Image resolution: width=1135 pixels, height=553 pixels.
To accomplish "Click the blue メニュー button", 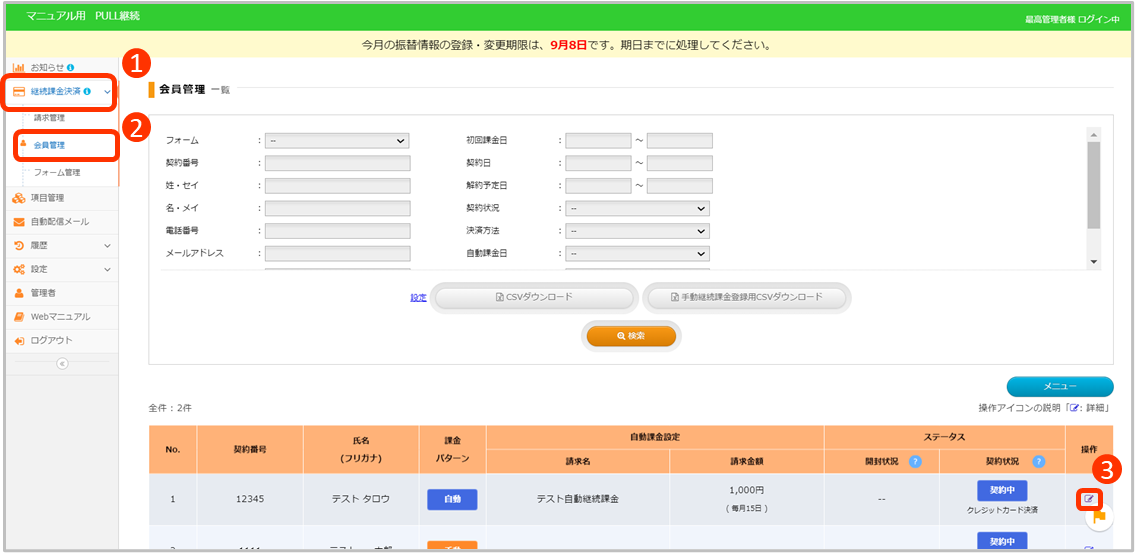I will 1059,387.
